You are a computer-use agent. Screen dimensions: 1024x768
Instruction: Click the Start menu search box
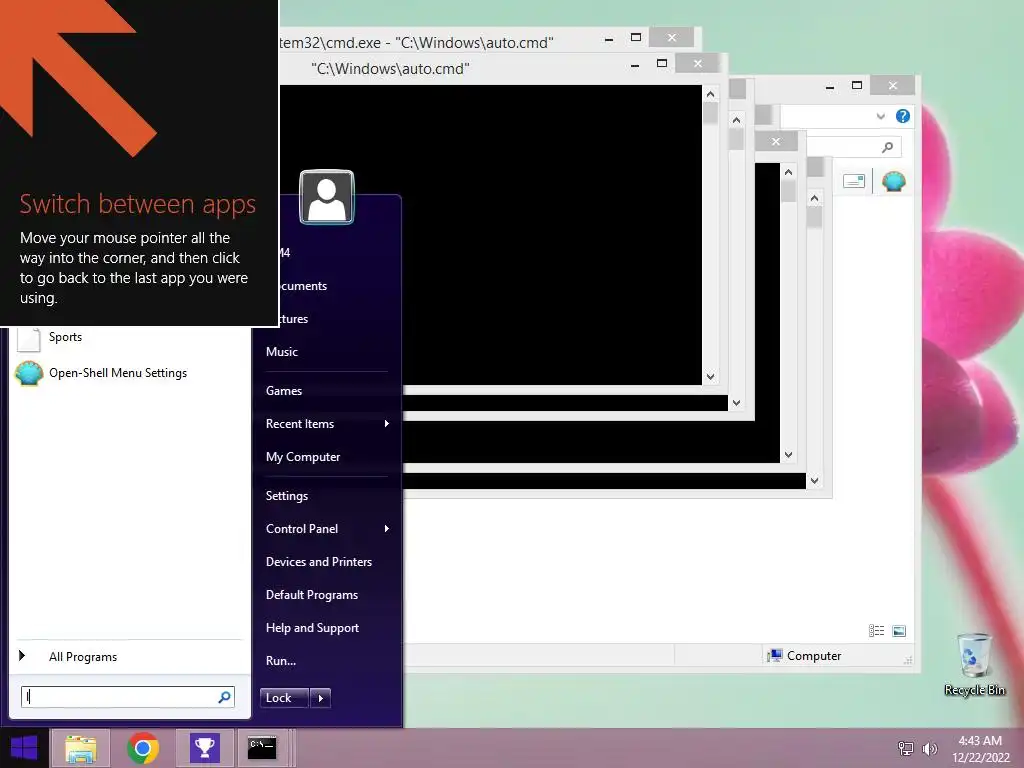point(127,697)
